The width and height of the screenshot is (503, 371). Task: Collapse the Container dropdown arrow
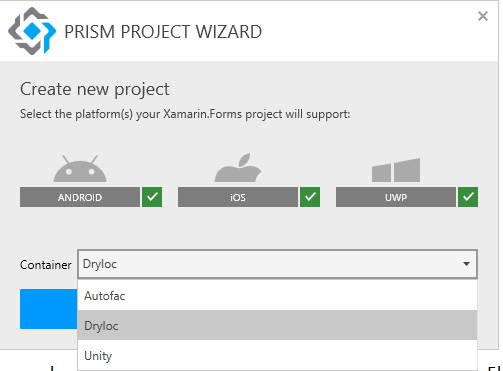click(466, 264)
